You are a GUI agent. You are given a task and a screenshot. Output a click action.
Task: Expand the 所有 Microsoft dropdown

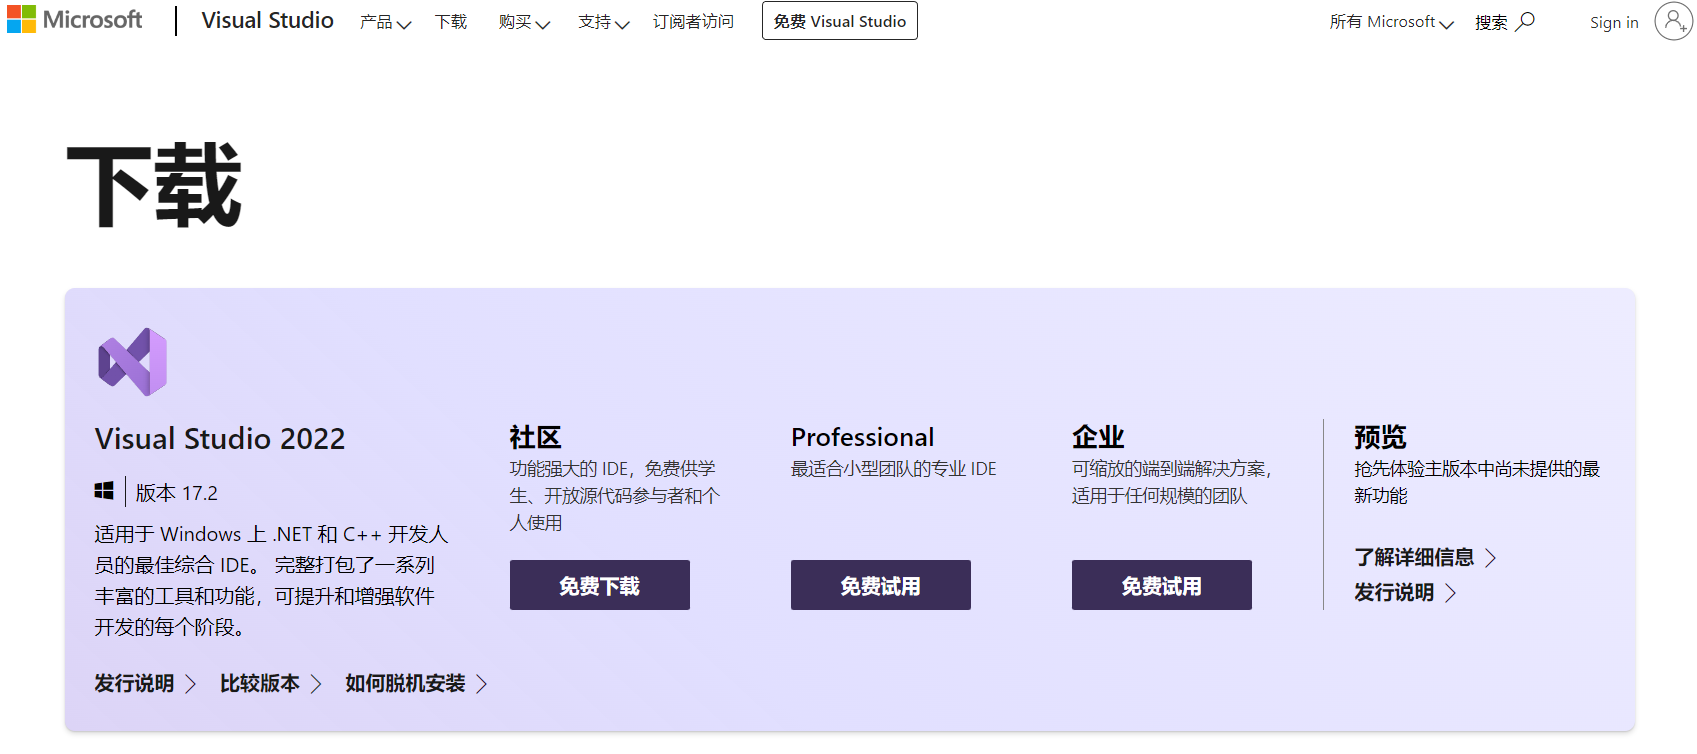pos(1391,22)
